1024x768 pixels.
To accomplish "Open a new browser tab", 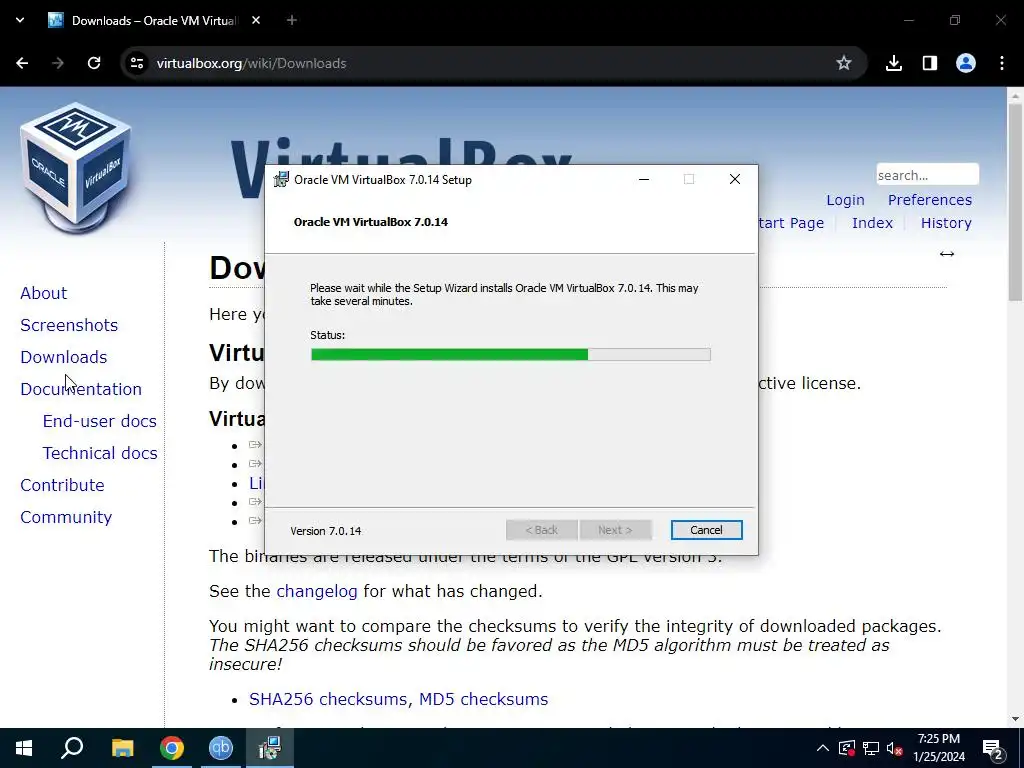I will pos(292,20).
